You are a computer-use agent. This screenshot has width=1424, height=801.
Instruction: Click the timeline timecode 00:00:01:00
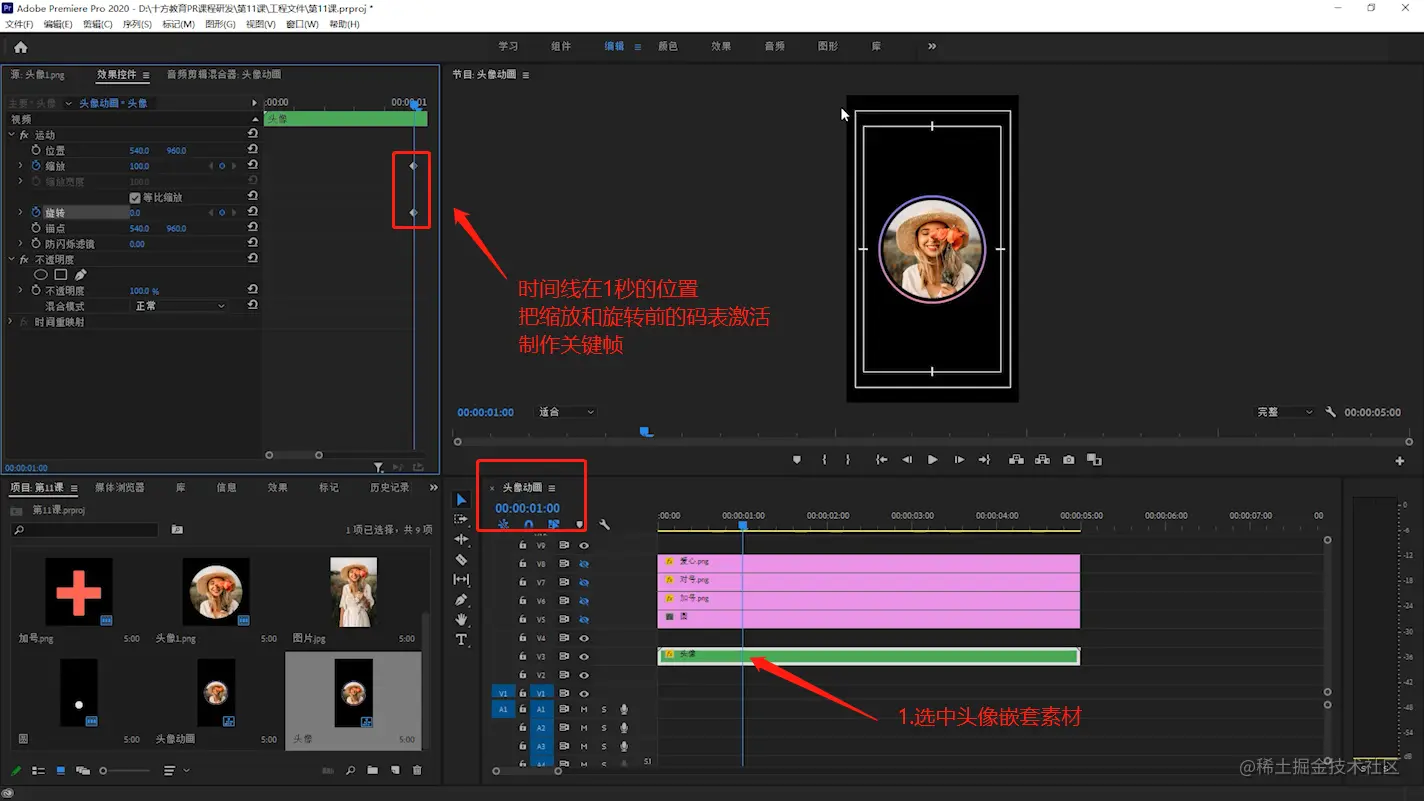pyautogui.click(x=527, y=508)
